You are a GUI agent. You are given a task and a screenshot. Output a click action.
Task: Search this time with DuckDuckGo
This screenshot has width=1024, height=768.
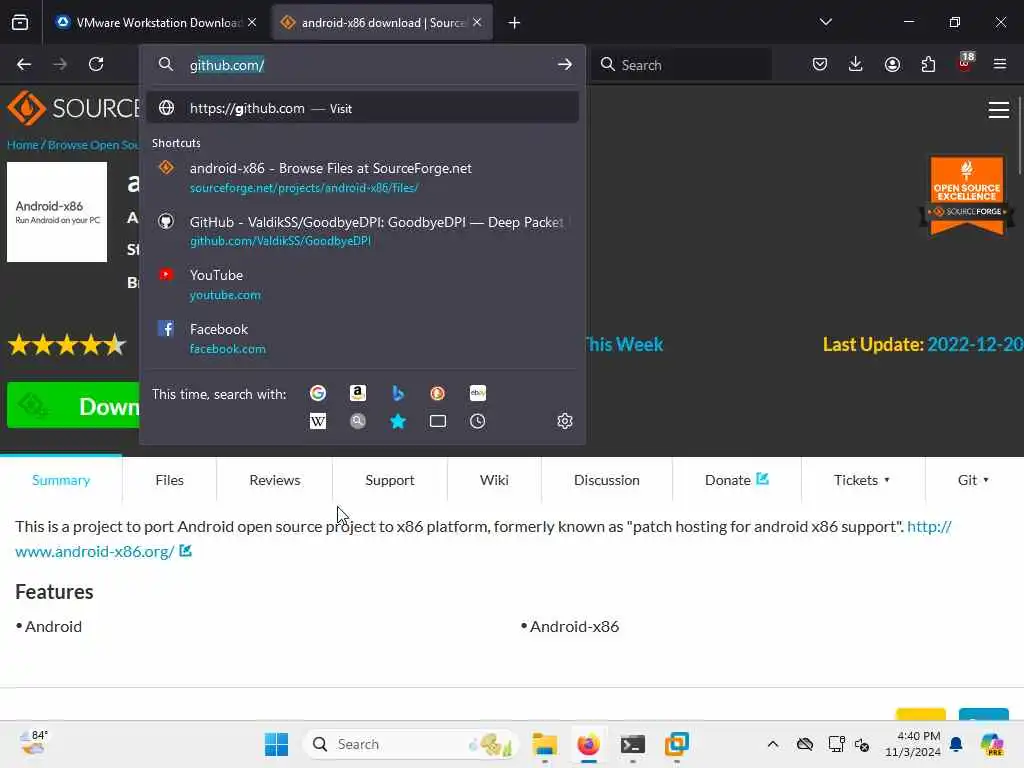[438, 393]
